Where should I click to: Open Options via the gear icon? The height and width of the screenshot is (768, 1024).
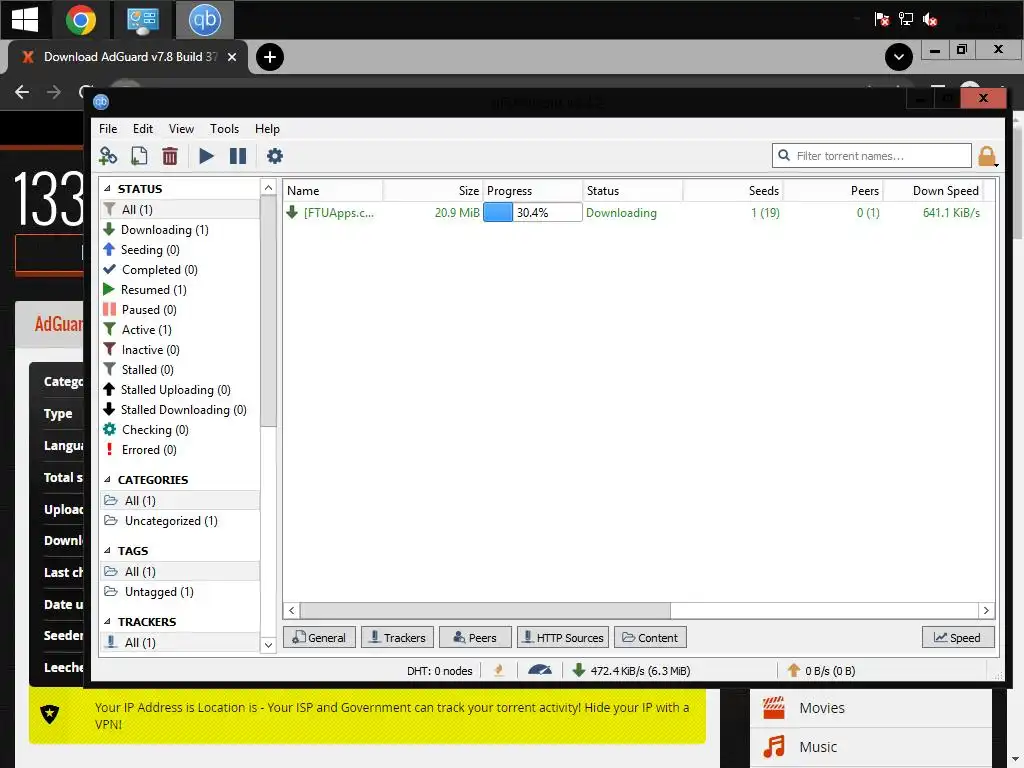pyautogui.click(x=275, y=156)
